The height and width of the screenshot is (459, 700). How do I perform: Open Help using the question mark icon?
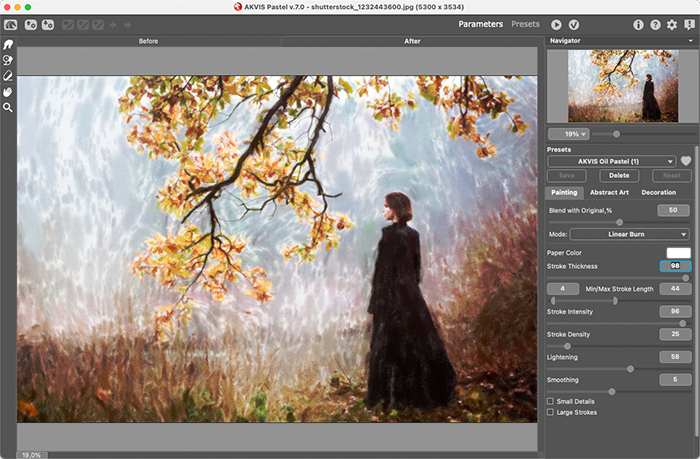point(654,23)
